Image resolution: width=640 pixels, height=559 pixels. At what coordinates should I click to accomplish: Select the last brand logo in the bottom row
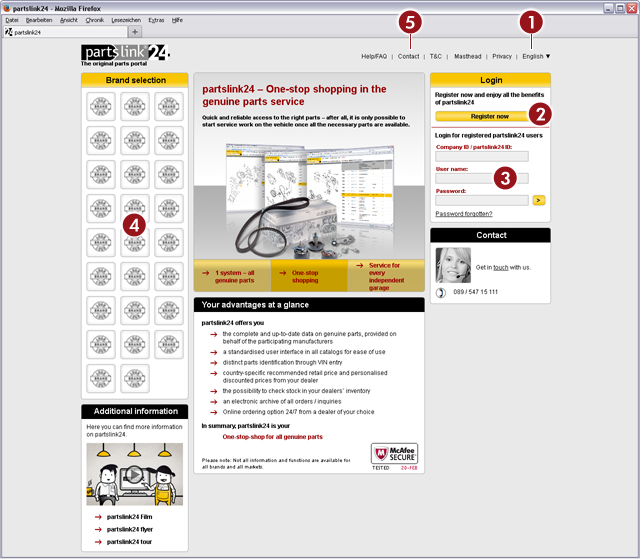(x=135, y=378)
